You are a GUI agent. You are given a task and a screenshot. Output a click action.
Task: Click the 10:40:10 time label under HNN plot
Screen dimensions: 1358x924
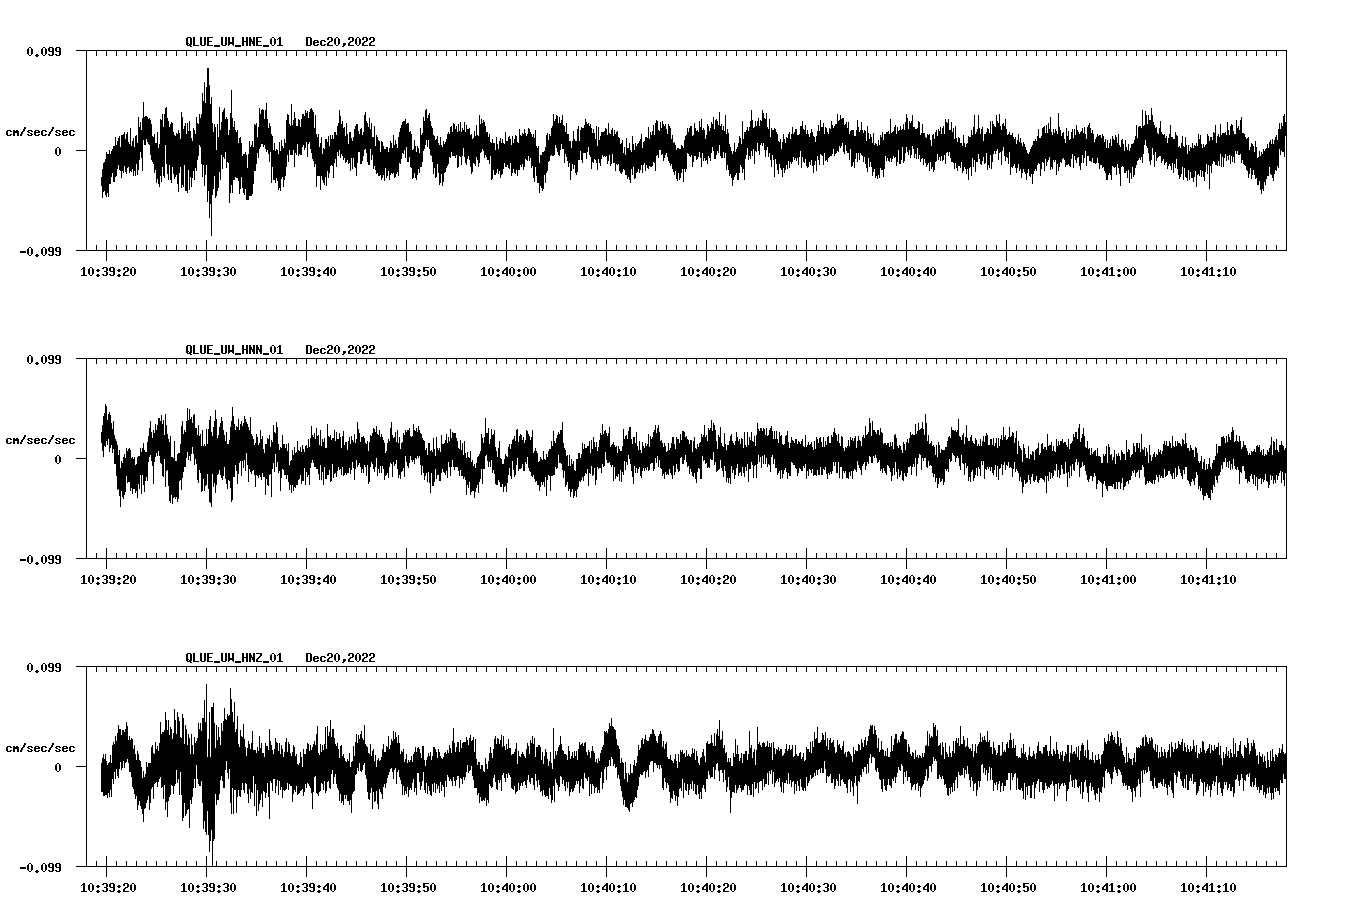point(608,579)
